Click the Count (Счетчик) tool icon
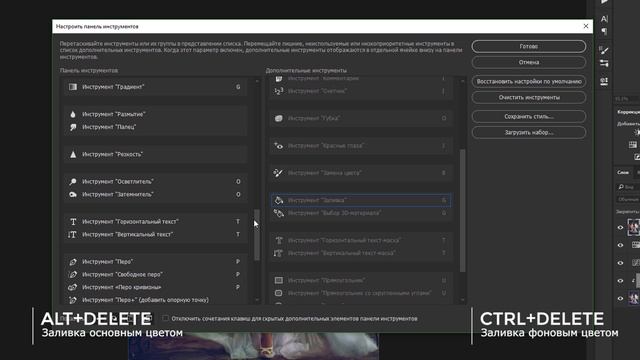Viewport: 640px width, 360px height. [278, 91]
